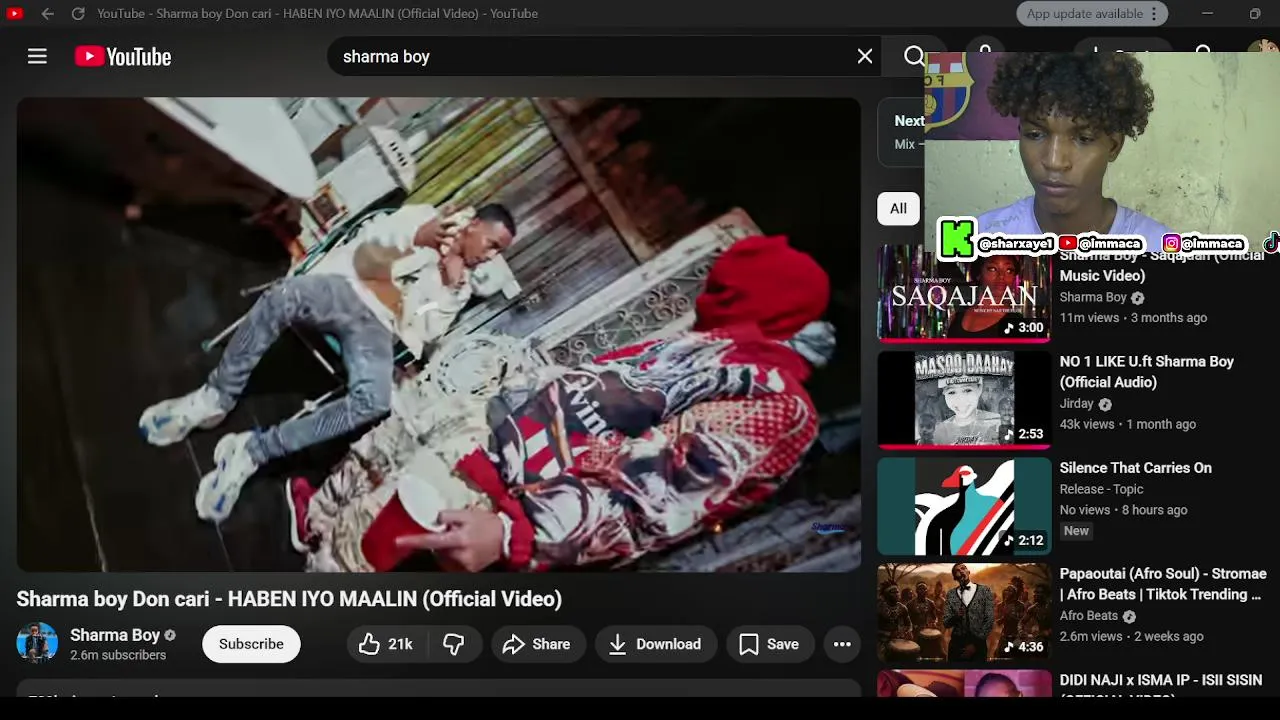Open Jirday channel link
Viewport: 1280px width, 720px height.
tap(1077, 404)
